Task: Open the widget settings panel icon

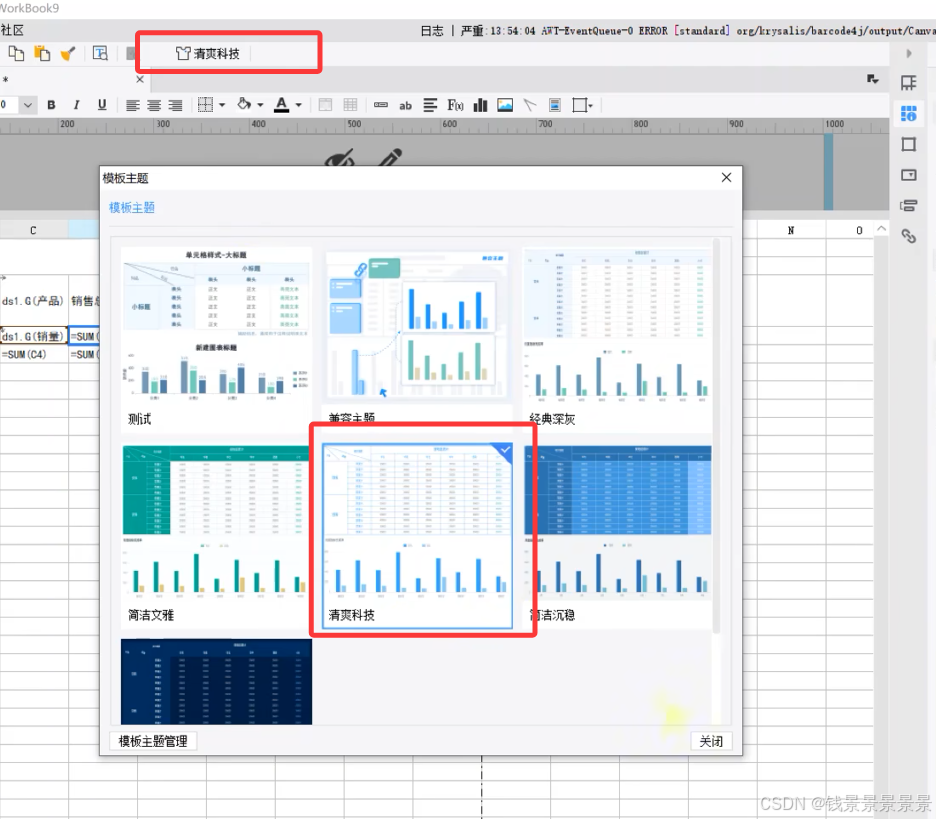Action: pos(909,175)
